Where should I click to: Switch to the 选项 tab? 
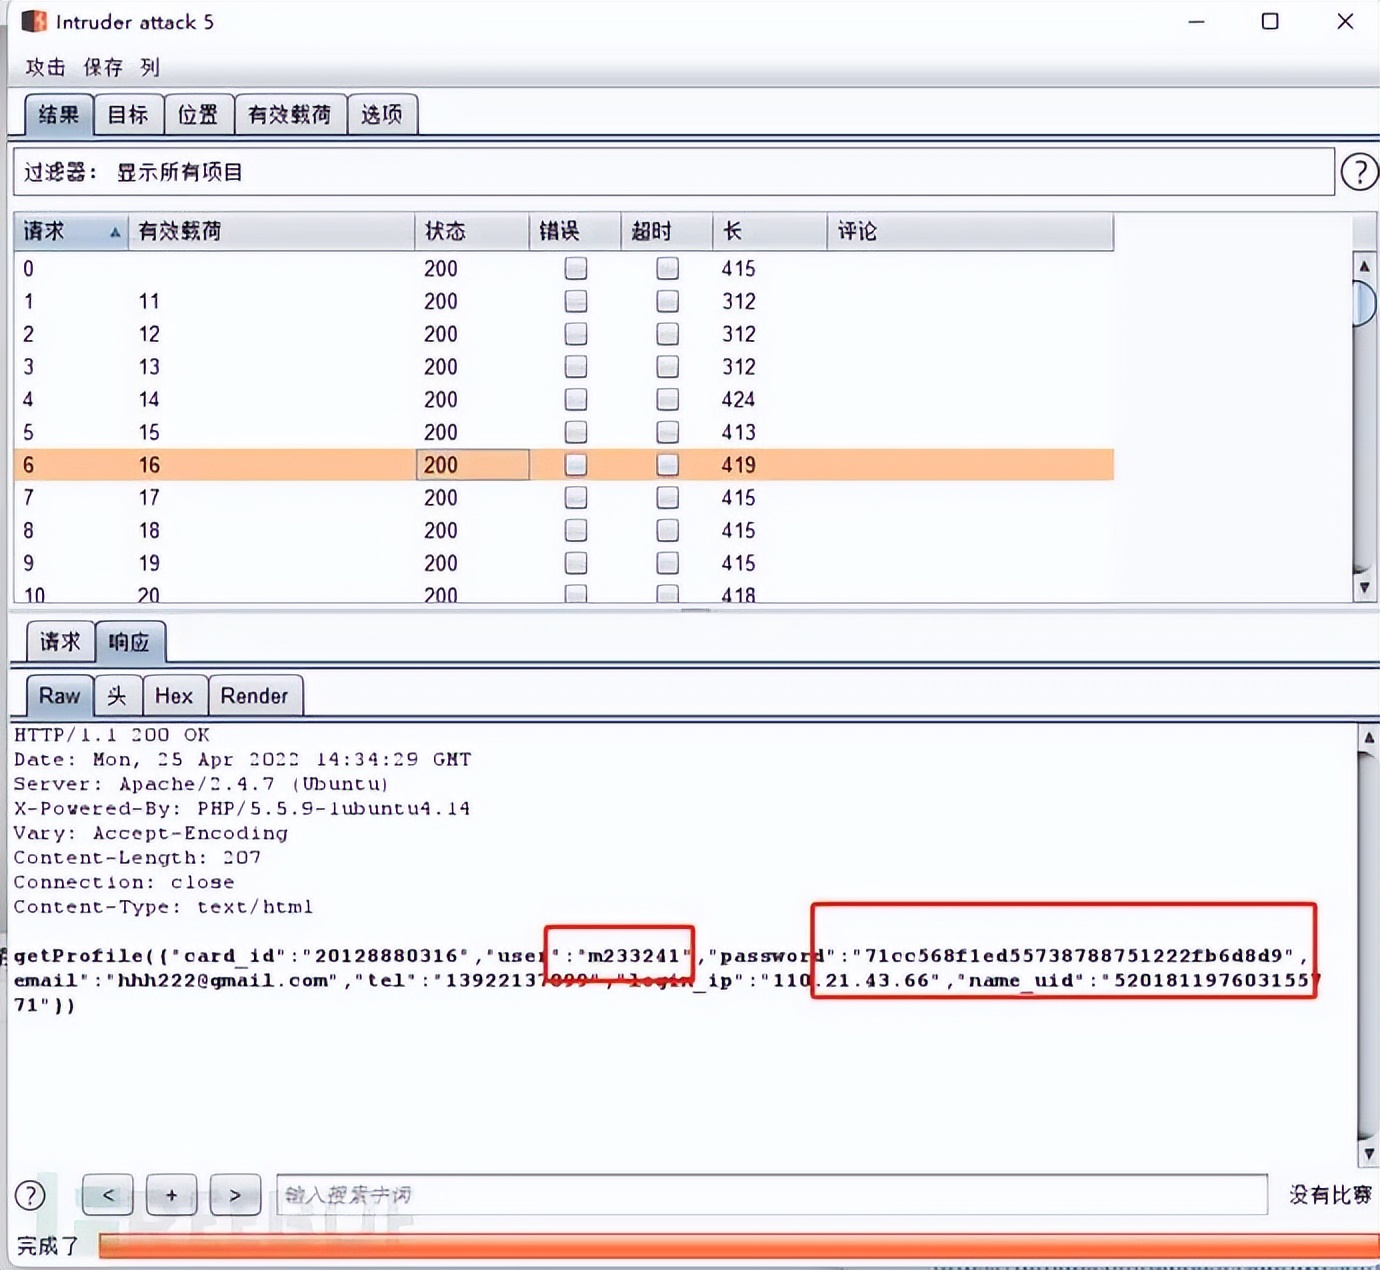point(382,114)
